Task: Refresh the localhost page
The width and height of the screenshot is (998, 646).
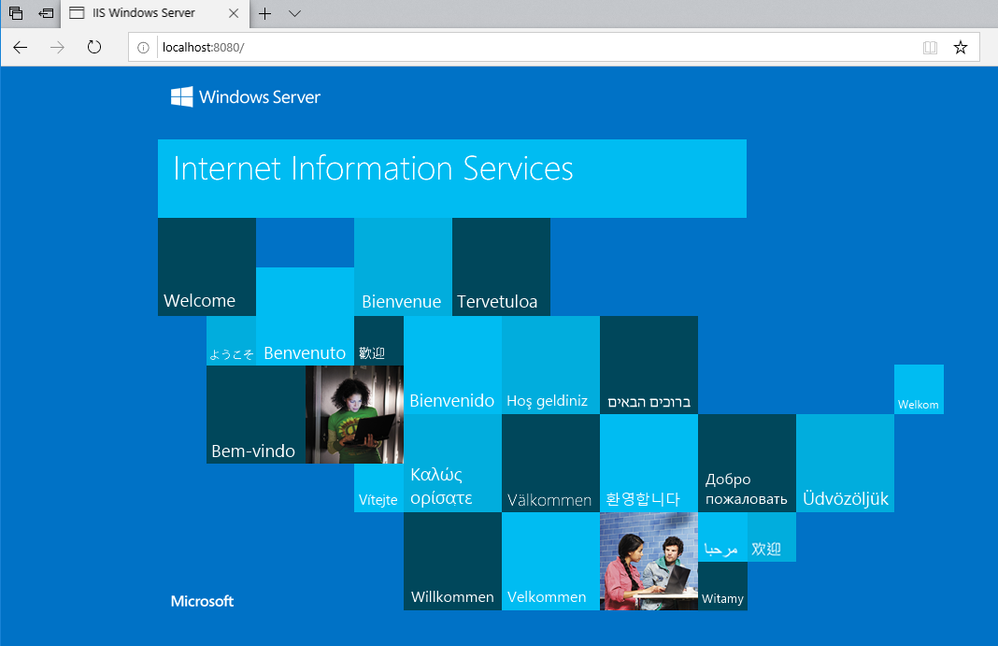Action: click(x=94, y=47)
